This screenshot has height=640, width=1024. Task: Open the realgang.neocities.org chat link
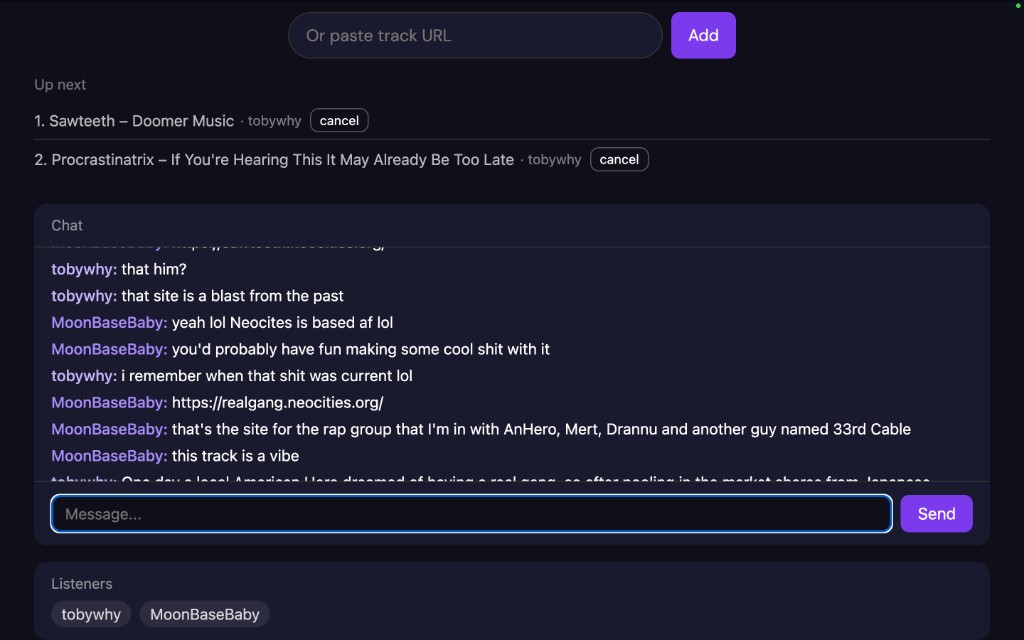[x=277, y=403]
